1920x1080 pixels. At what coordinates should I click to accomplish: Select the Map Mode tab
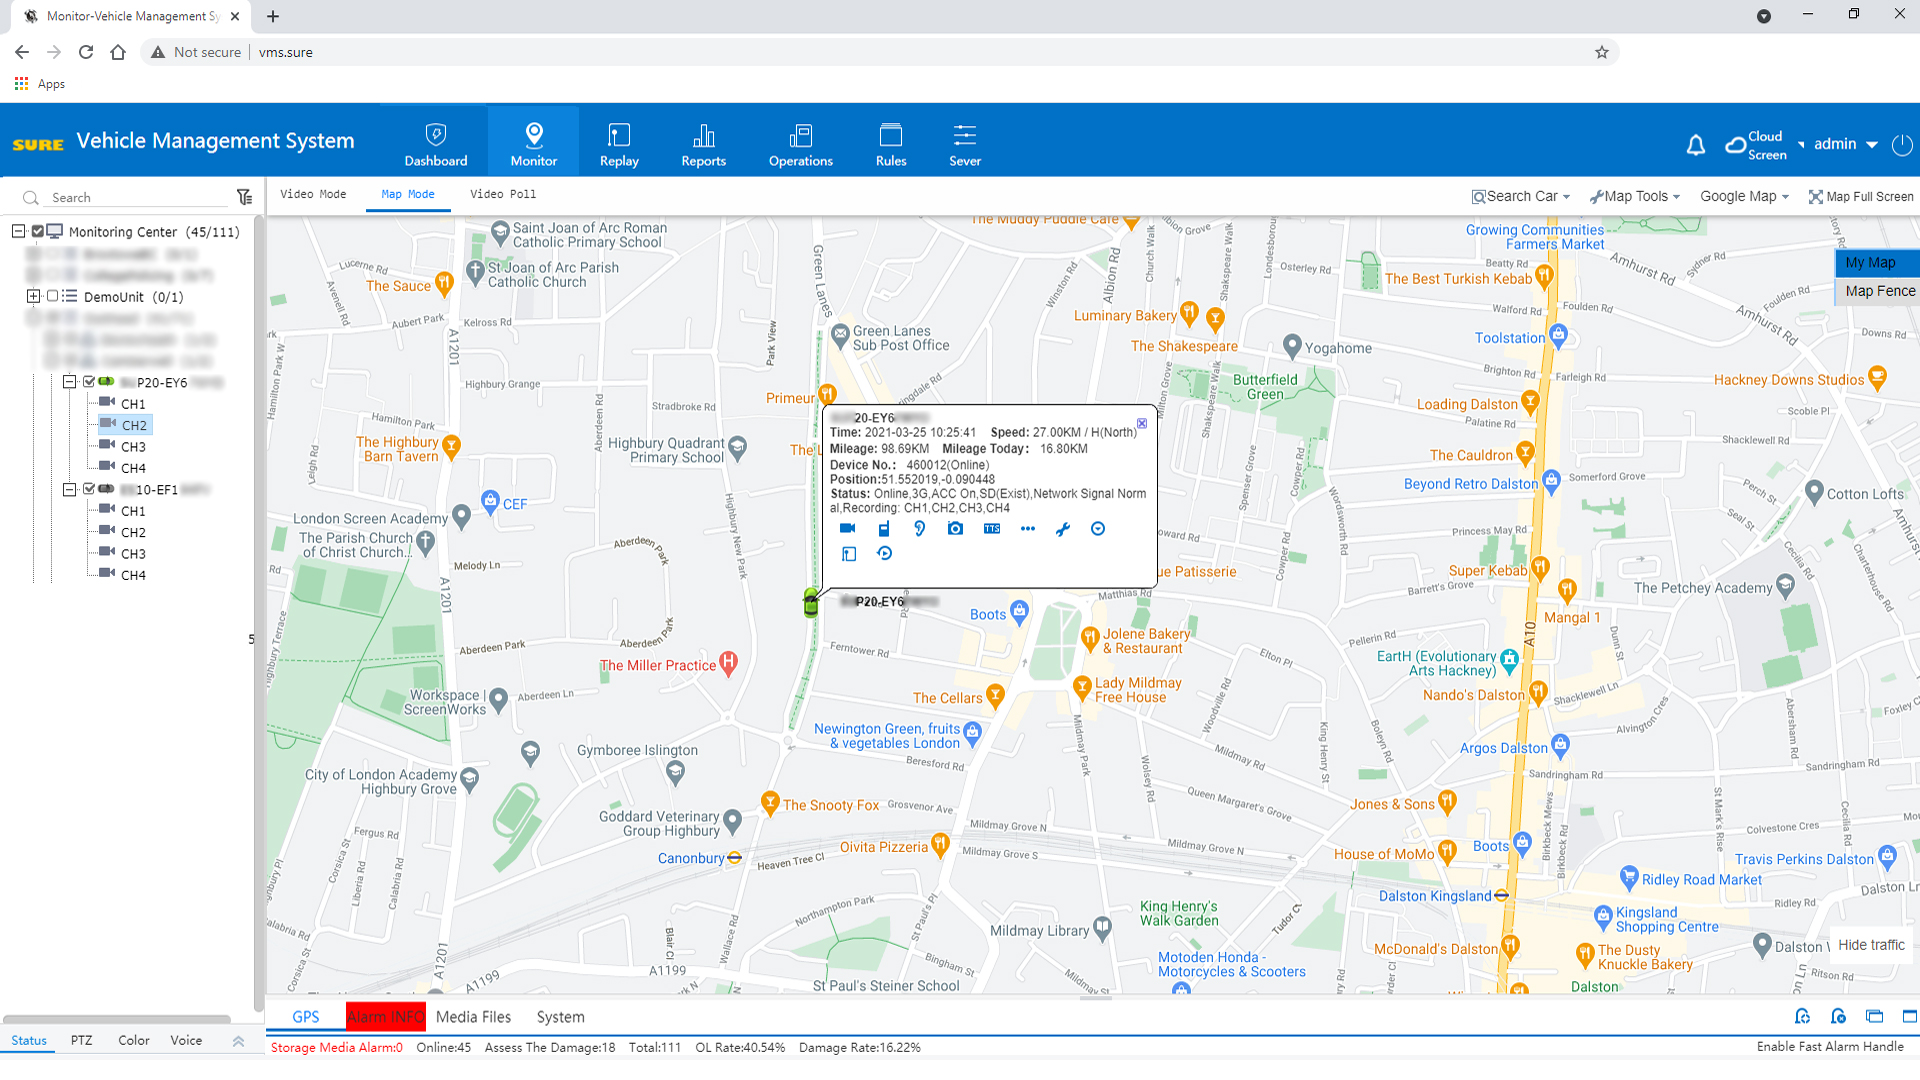pos(408,194)
